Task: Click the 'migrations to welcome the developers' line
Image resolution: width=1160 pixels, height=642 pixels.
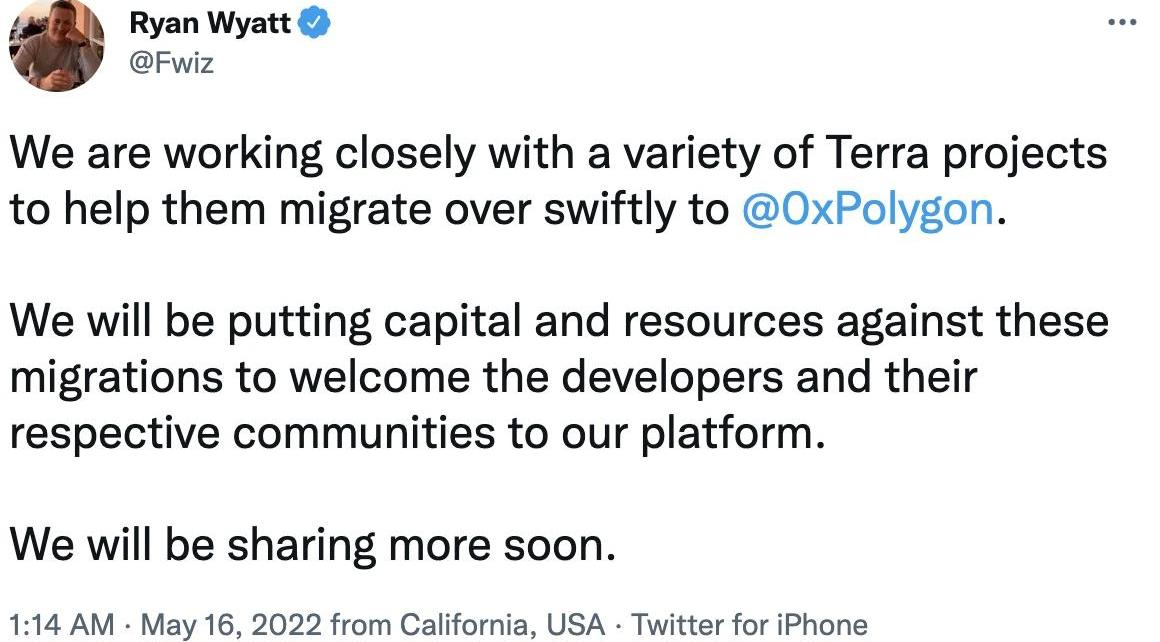Action: (493, 377)
